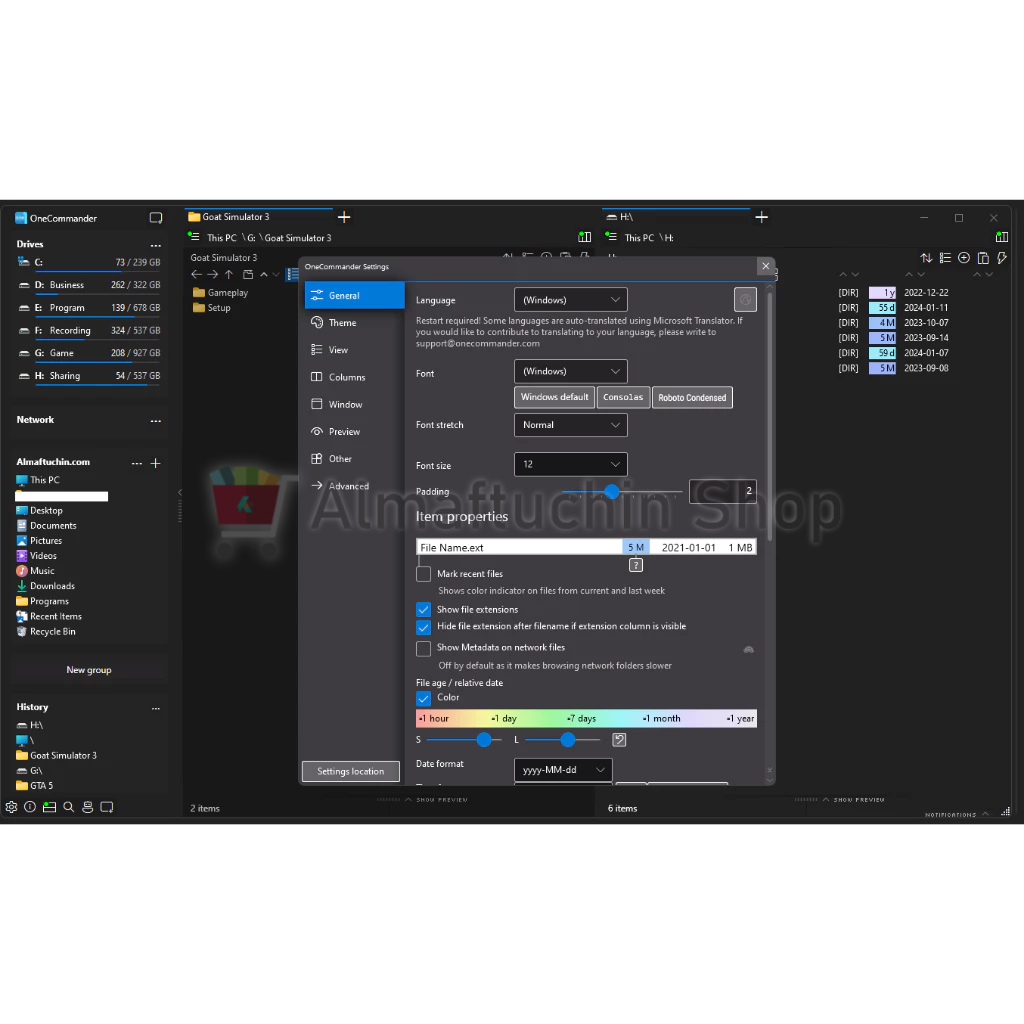Enable Mark recent files checkbox
Image resolution: width=1024 pixels, height=1024 pixels.
[423, 574]
